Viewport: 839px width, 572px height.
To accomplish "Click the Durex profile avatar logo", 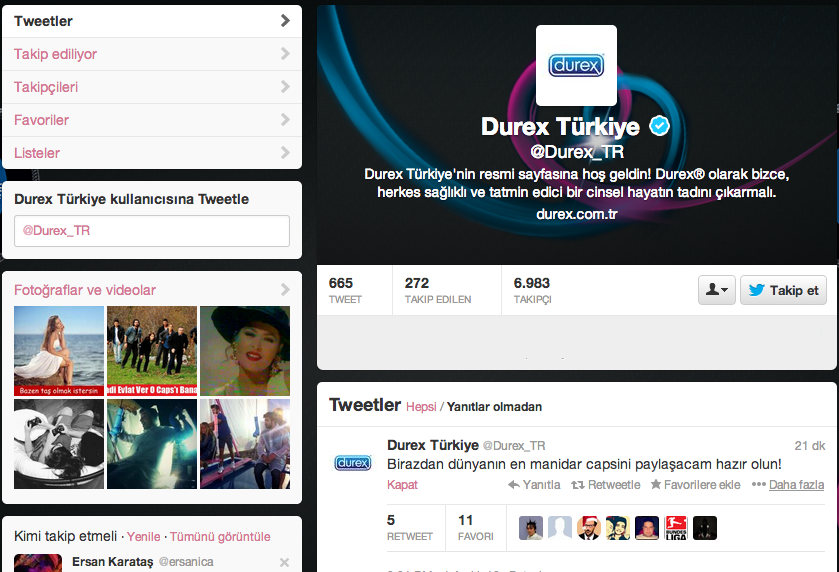I will pos(576,65).
